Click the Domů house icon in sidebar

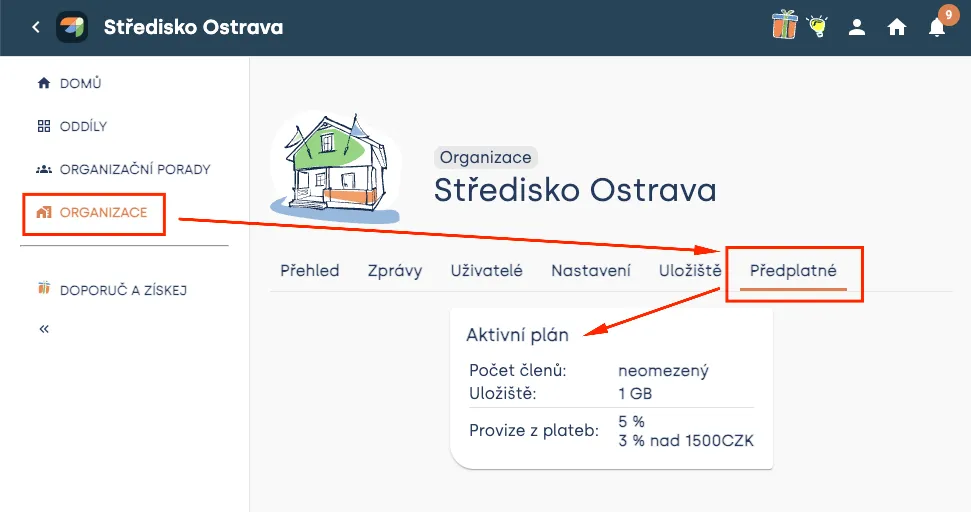[44, 83]
